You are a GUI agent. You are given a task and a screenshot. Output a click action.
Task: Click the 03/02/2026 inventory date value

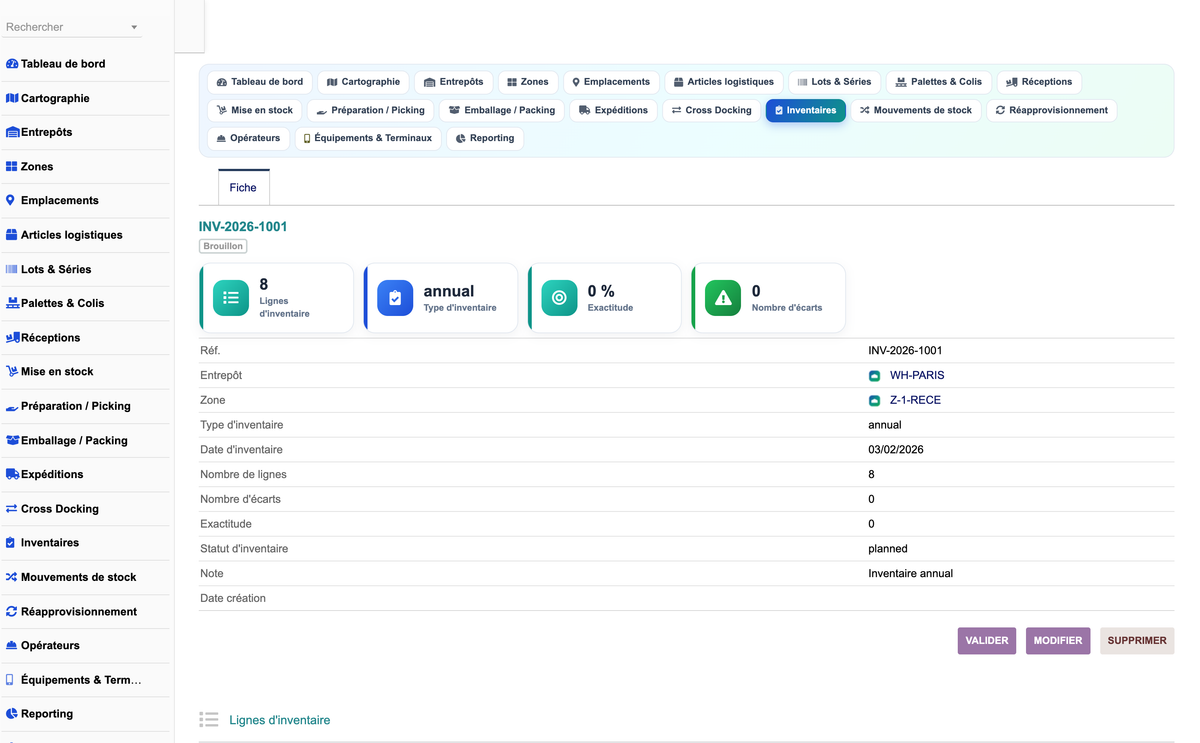coord(896,450)
